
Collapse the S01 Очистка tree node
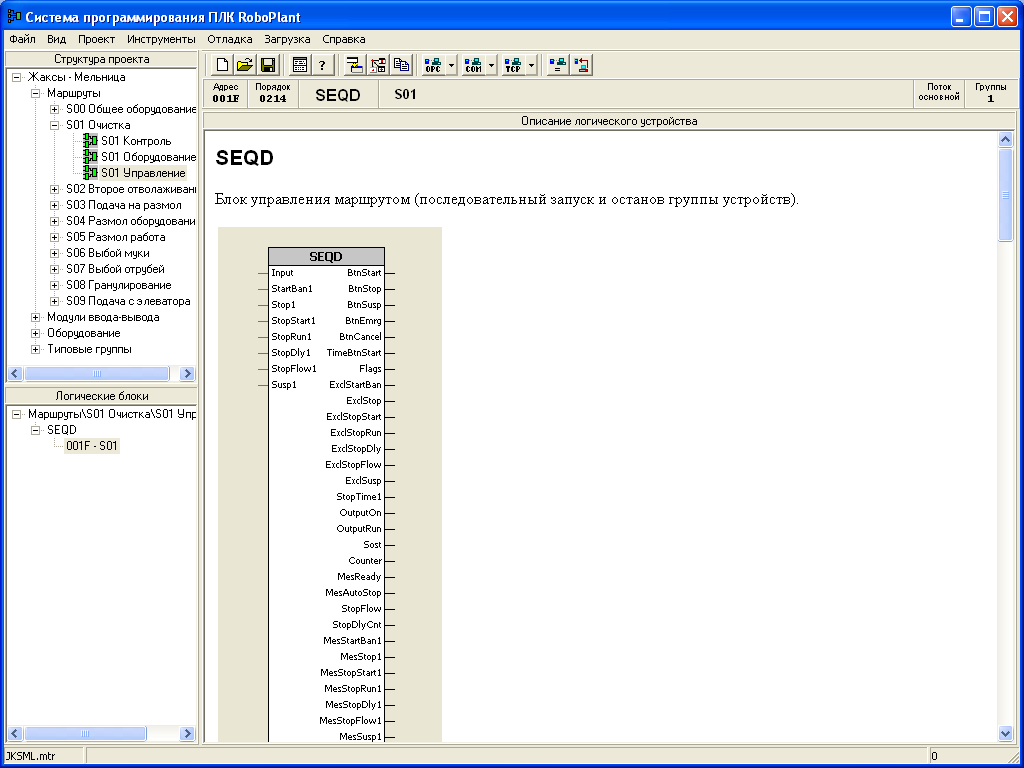(x=55, y=125)
